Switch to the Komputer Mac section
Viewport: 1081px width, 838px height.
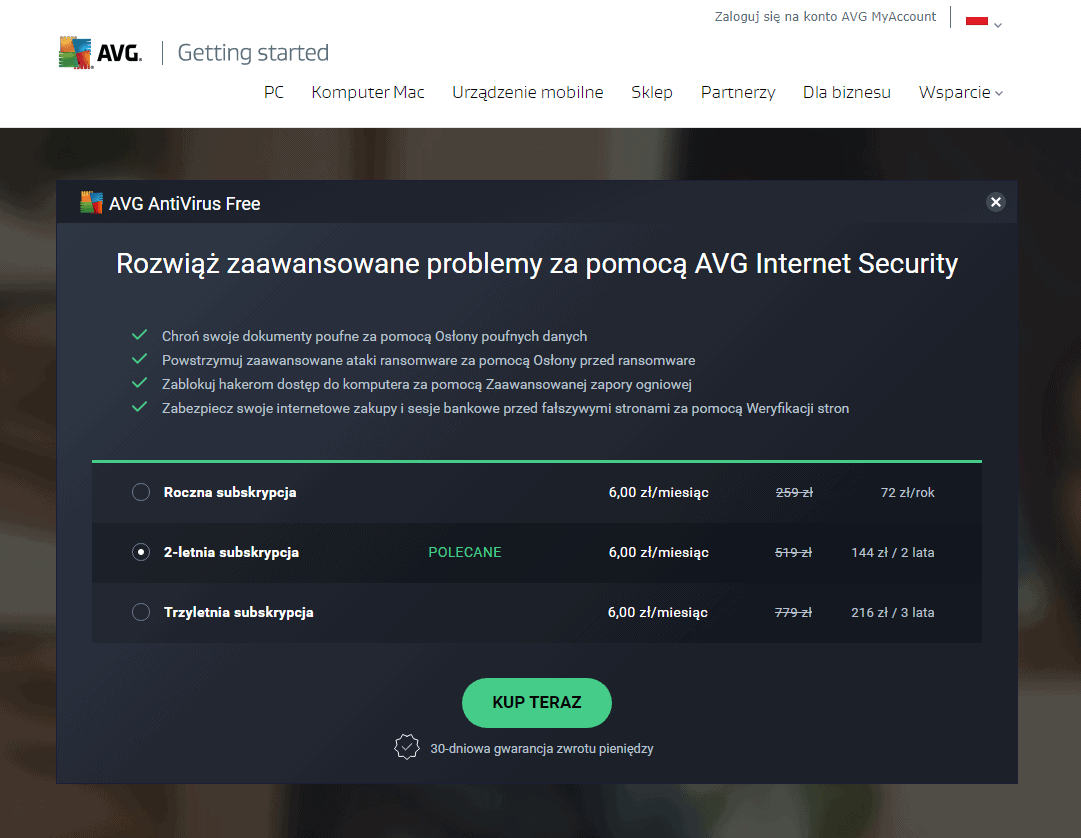pos(367,92)
